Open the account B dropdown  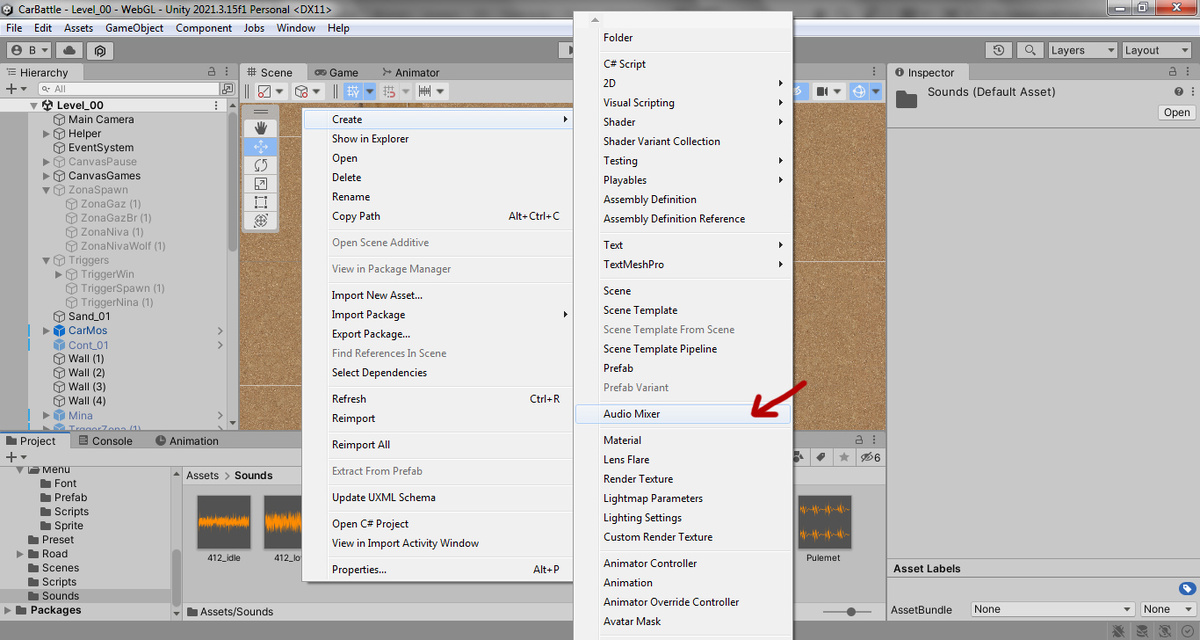point(29,50)
